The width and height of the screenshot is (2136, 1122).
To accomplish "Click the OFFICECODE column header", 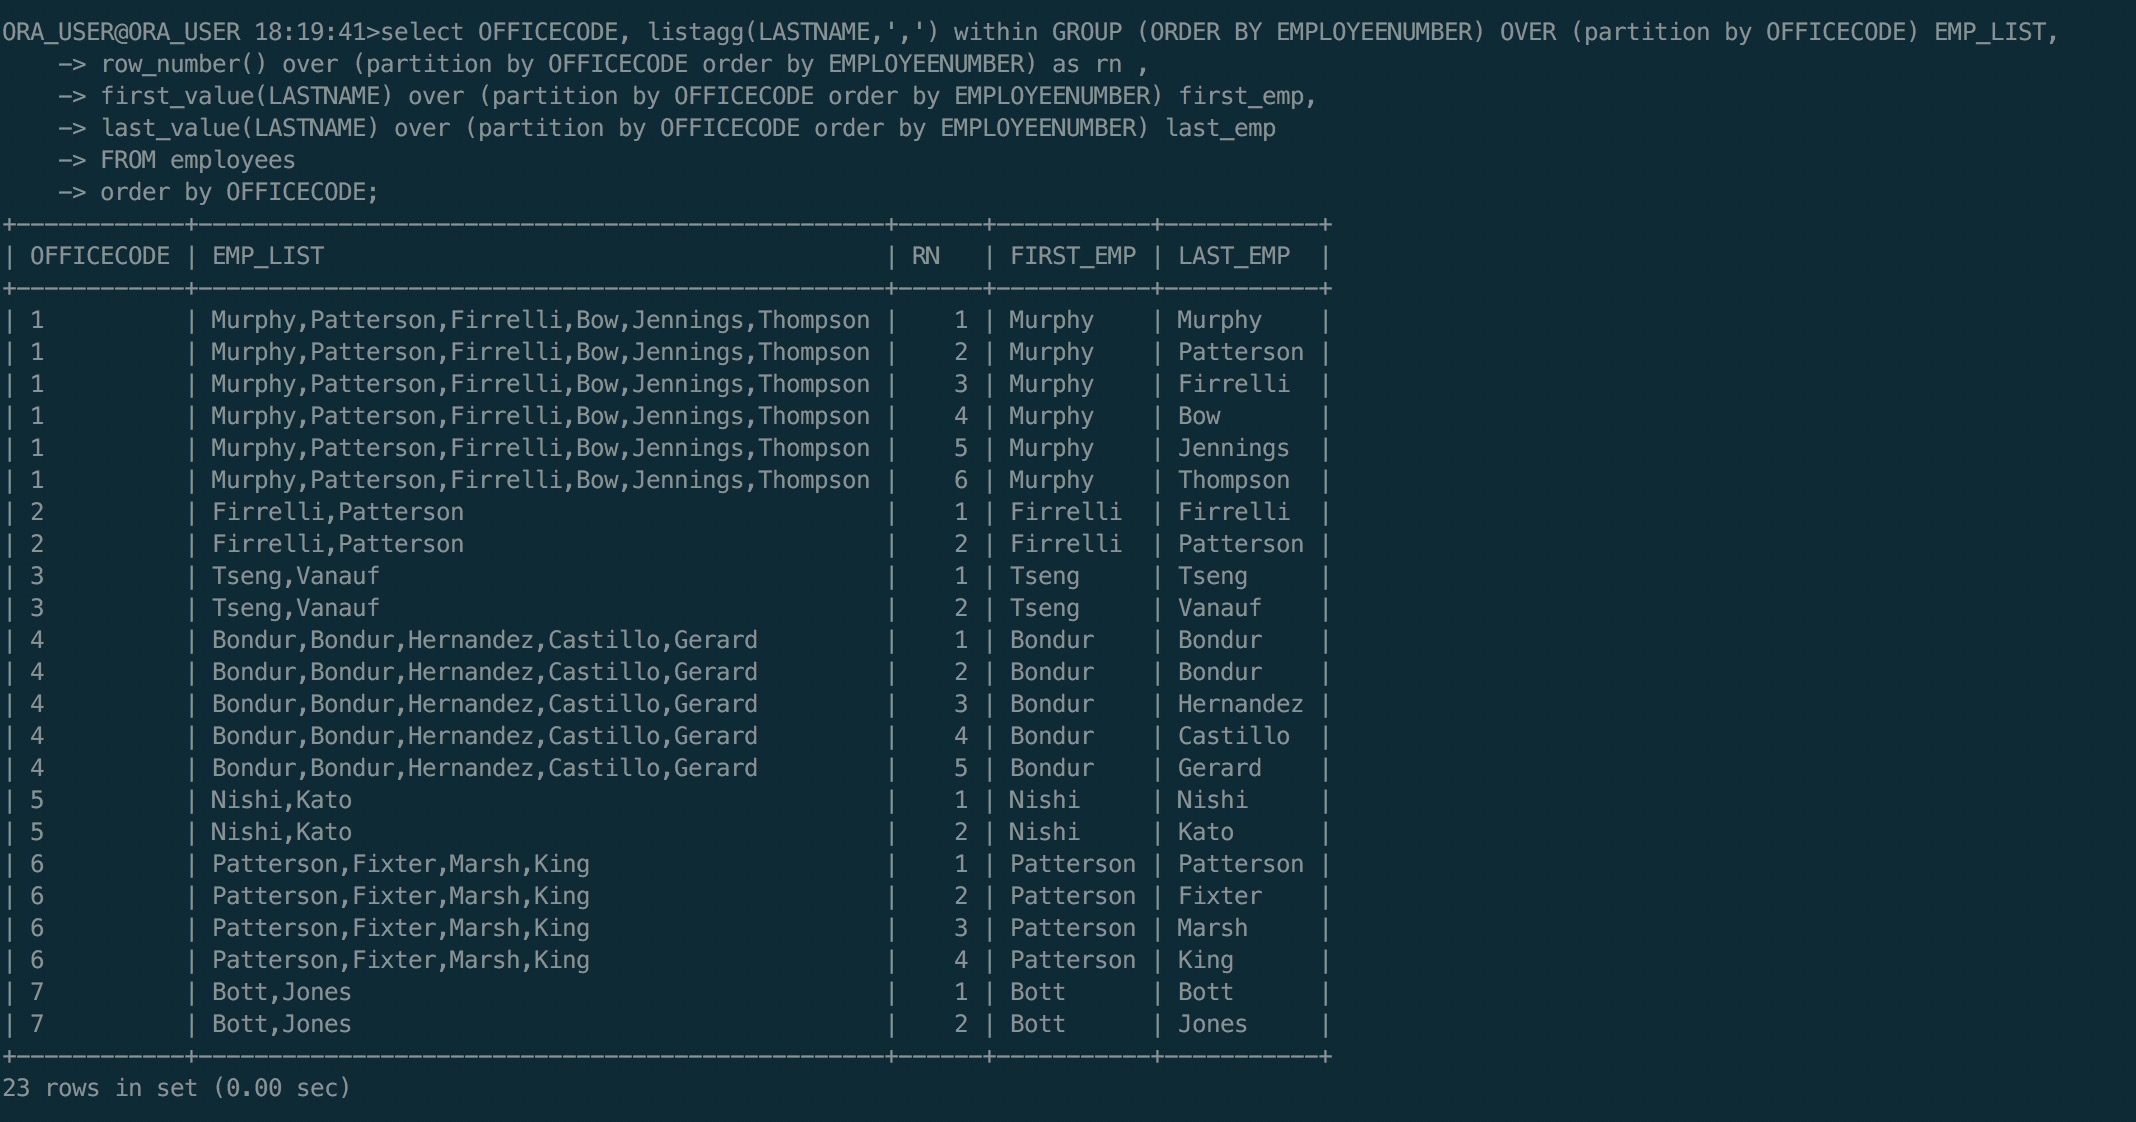I will (x=100, y=256).
